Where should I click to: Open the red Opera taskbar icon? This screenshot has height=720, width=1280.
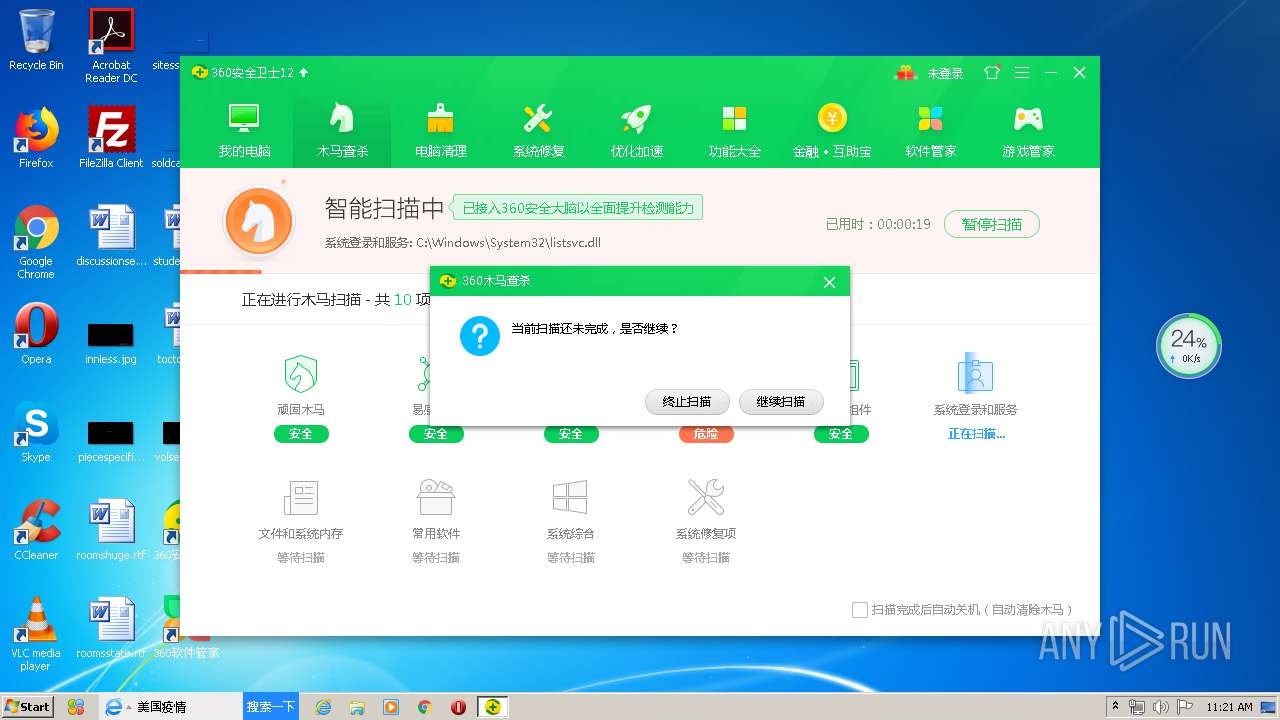pos(458,707)
